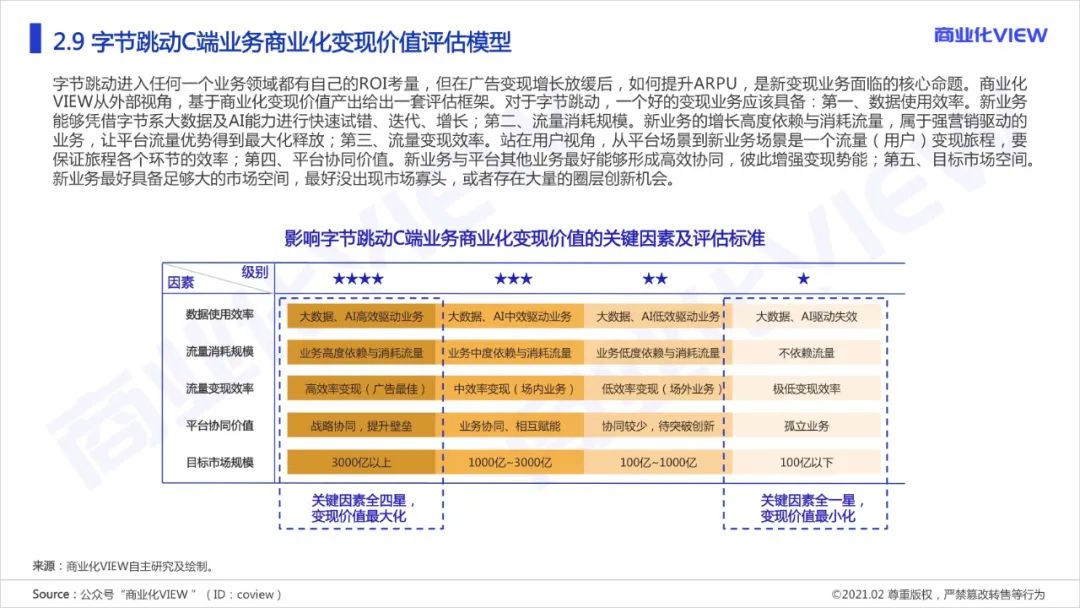The width and height of the screenshot is (1080, 608).
Task: Click the Source 公众号 coview footer text
Action: (x=157, y=594)
